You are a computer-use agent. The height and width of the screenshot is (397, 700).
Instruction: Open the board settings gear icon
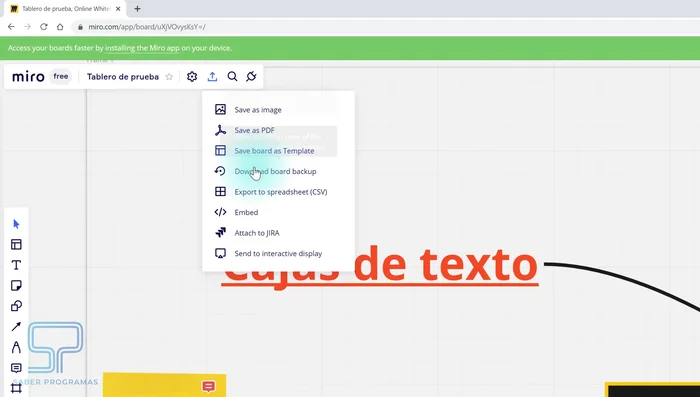tap(192, 76)
